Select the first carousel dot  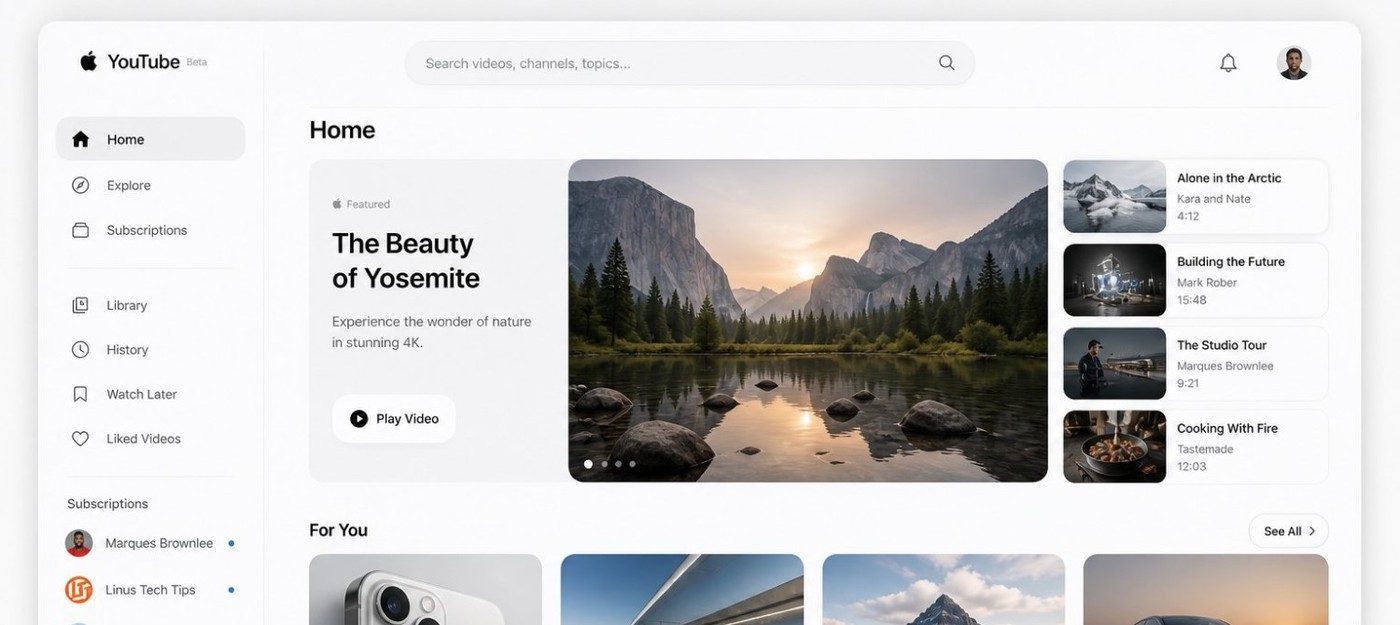588,464
